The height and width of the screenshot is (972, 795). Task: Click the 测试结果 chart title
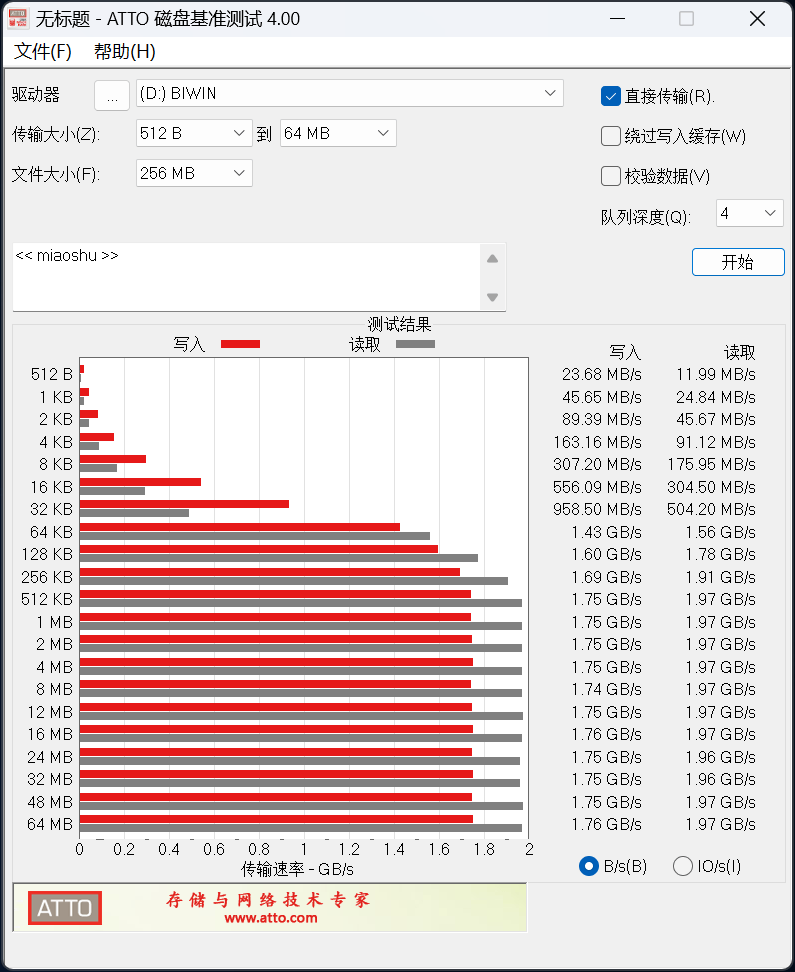coord(399,324)
